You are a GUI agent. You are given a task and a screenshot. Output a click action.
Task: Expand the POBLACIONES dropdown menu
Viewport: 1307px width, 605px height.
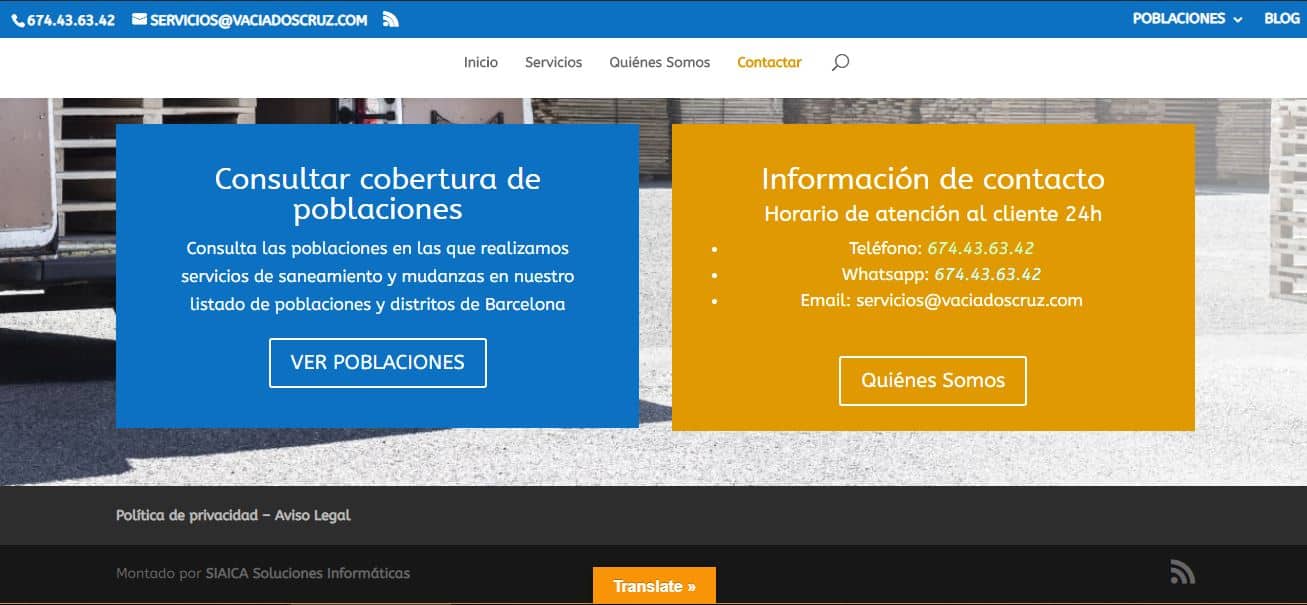tap(1187, 19)
